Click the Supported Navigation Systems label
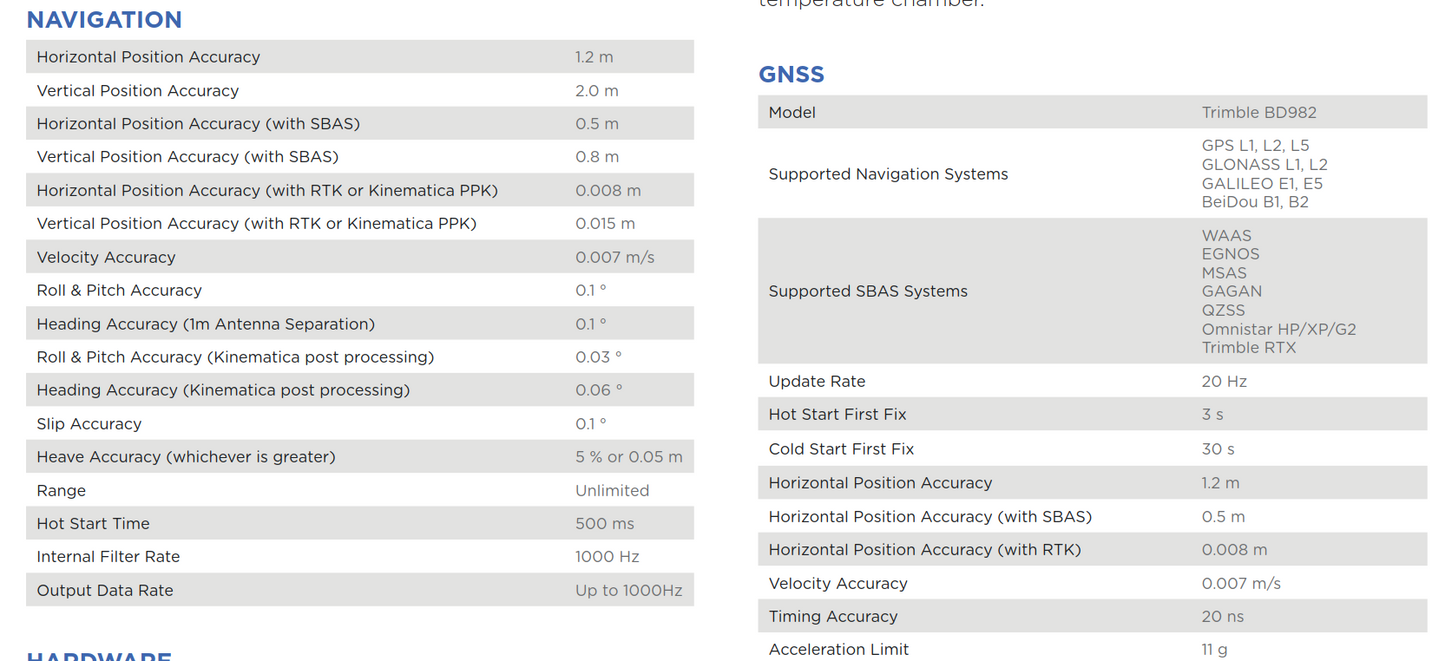This screenshot has height=661, width=1445. pos(888,173)
